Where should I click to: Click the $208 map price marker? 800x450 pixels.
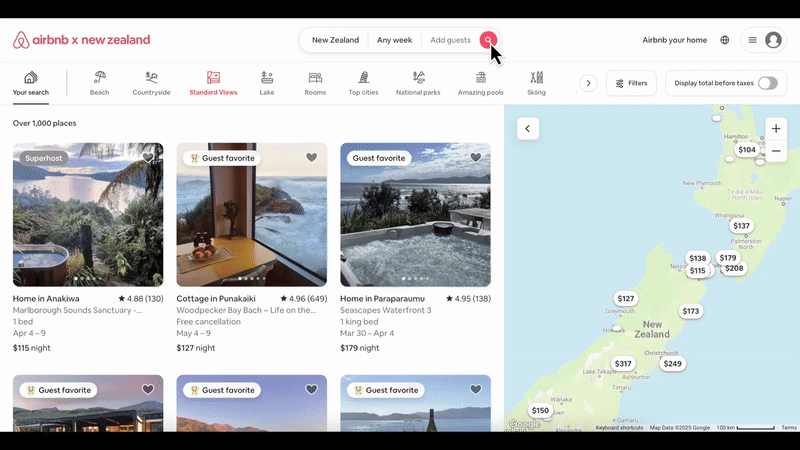coord(734,268)
